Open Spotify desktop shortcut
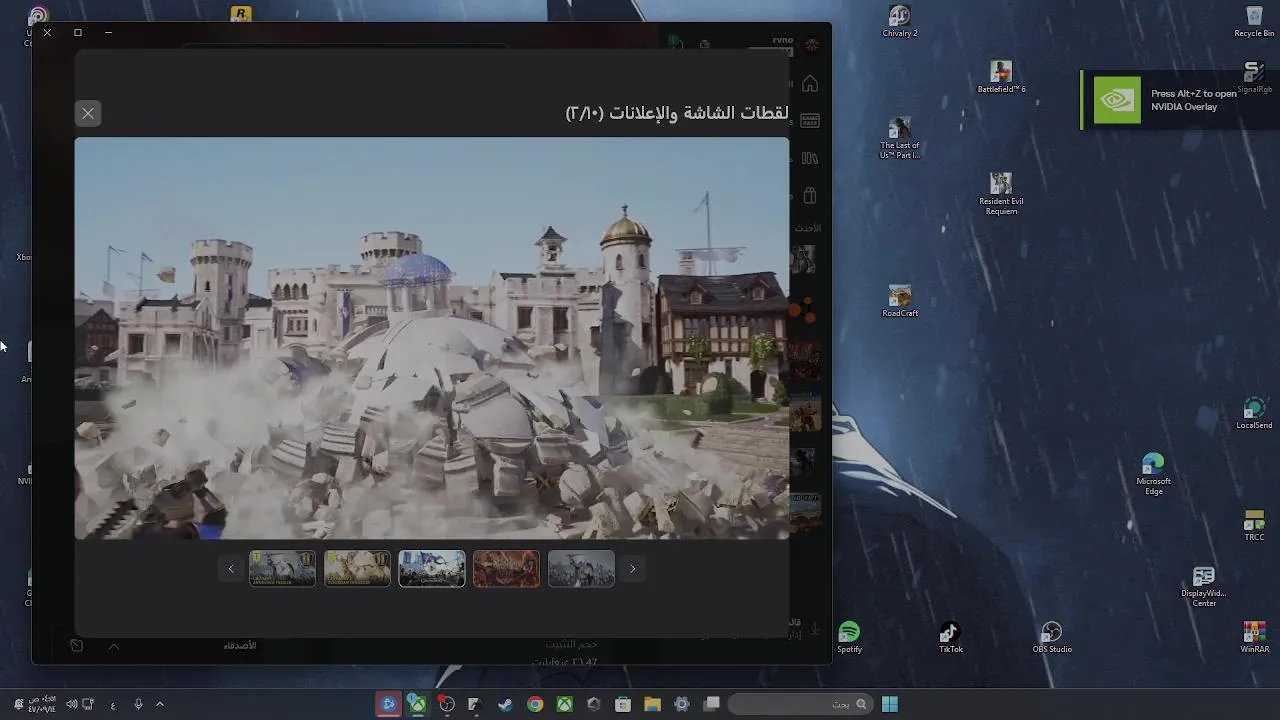Image resolution: width=1280 pixels, height=720 pixels. pos(849,637)
